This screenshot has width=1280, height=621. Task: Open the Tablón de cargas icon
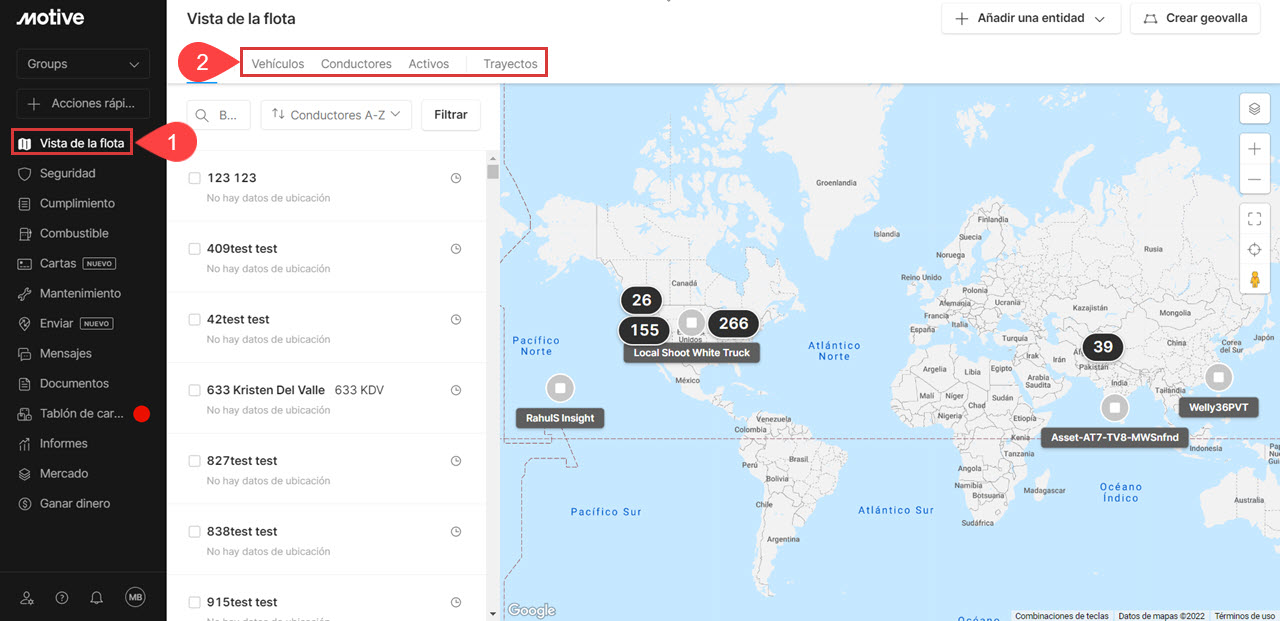(25, 413)
